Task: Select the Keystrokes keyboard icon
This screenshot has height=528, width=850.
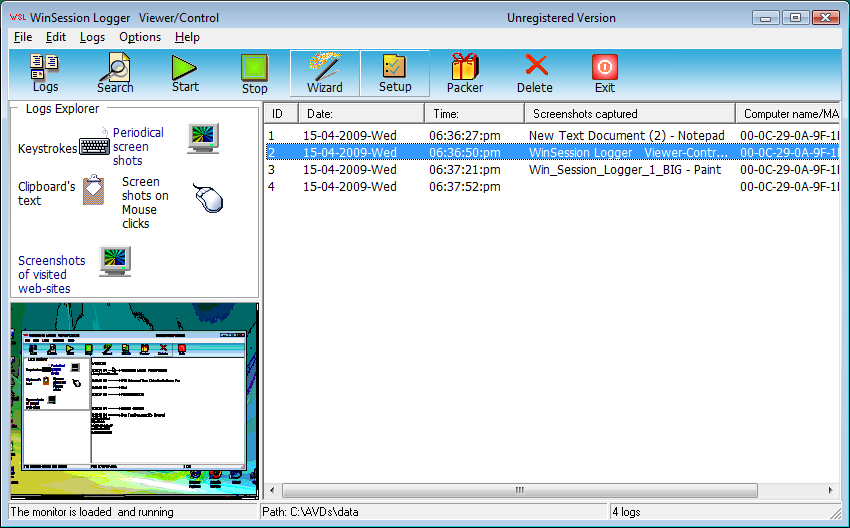Action: click(x=95, y=147)
